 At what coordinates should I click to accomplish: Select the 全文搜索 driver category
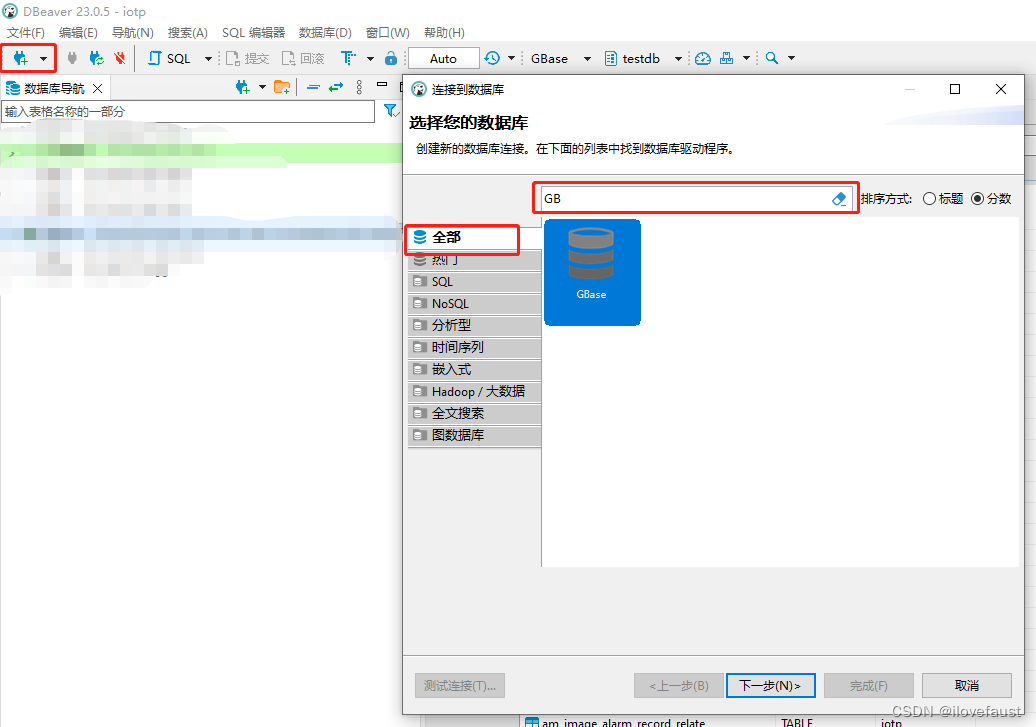click(x=474, y=414)
